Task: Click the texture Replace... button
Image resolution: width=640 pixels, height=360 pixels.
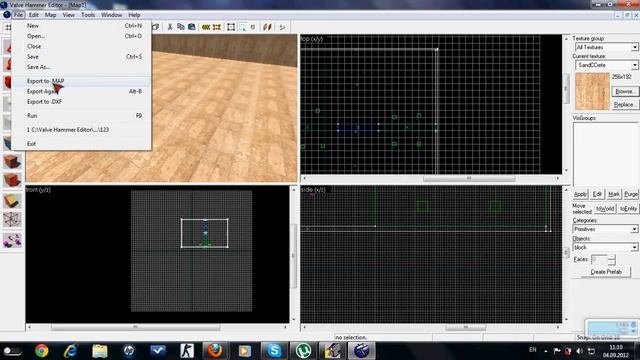Action: coord(624,104)
